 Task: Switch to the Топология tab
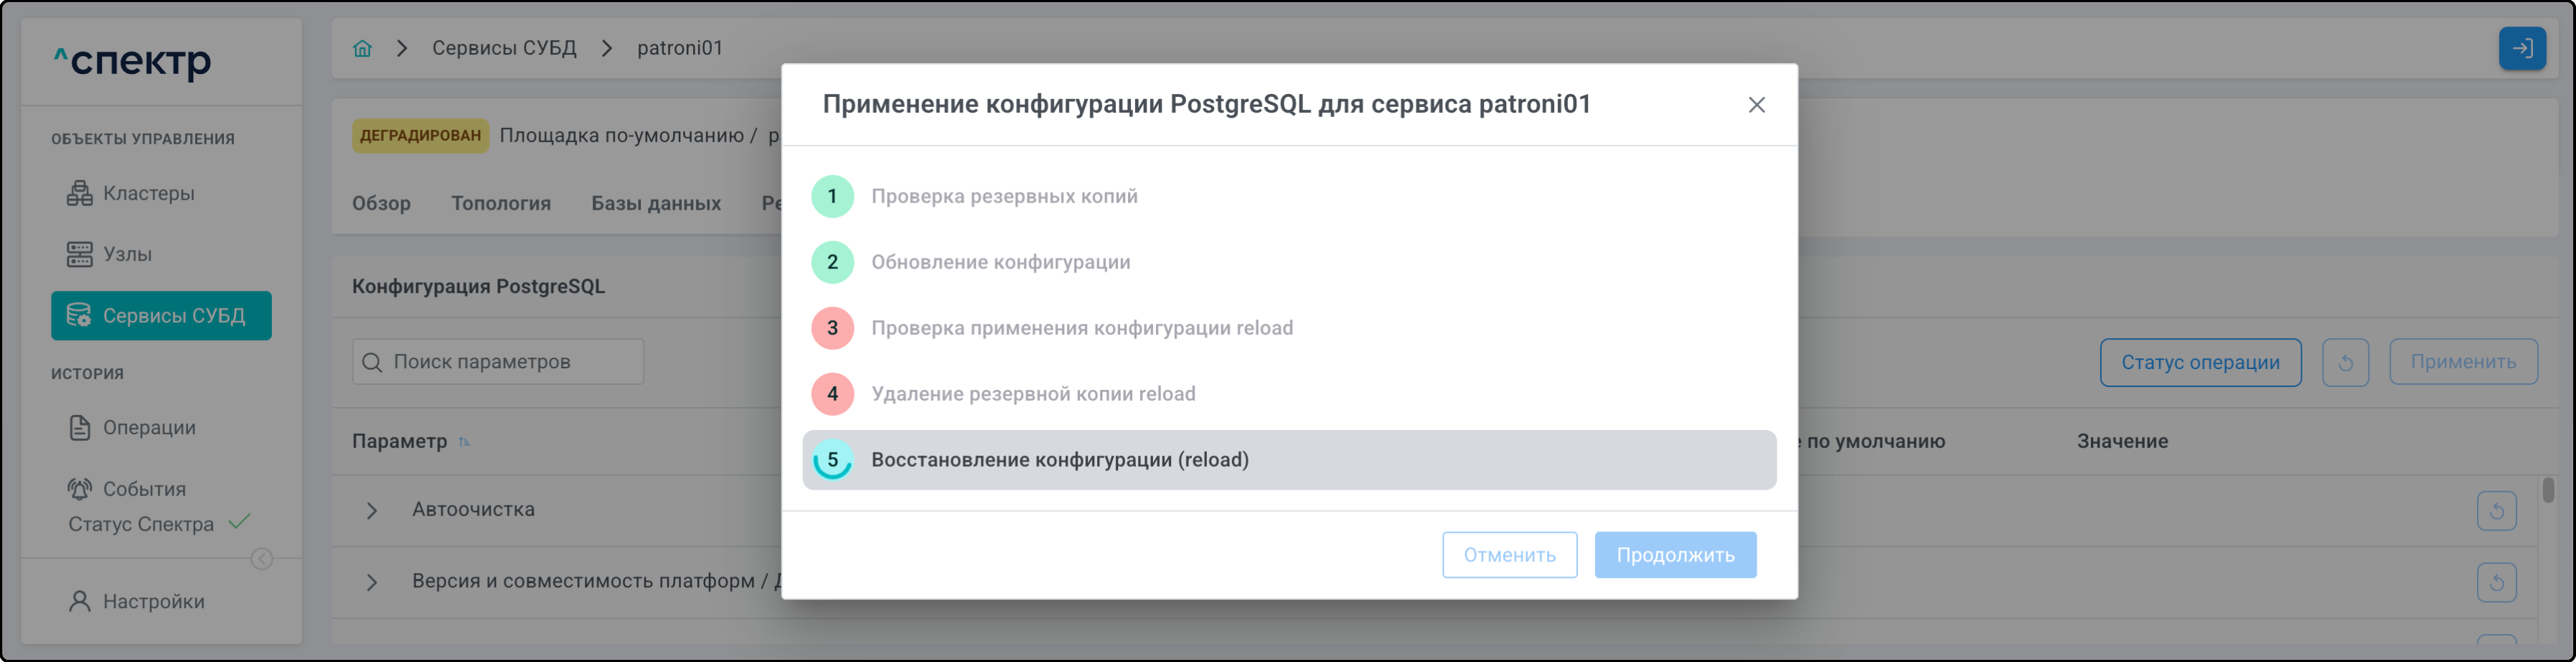[x=500, y=203]
